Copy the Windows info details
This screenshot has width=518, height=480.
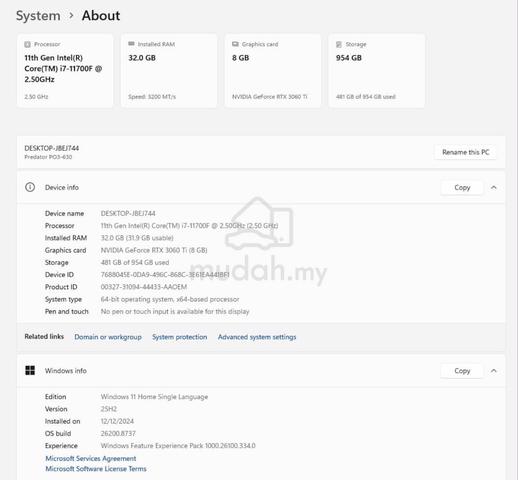[462, 371]
